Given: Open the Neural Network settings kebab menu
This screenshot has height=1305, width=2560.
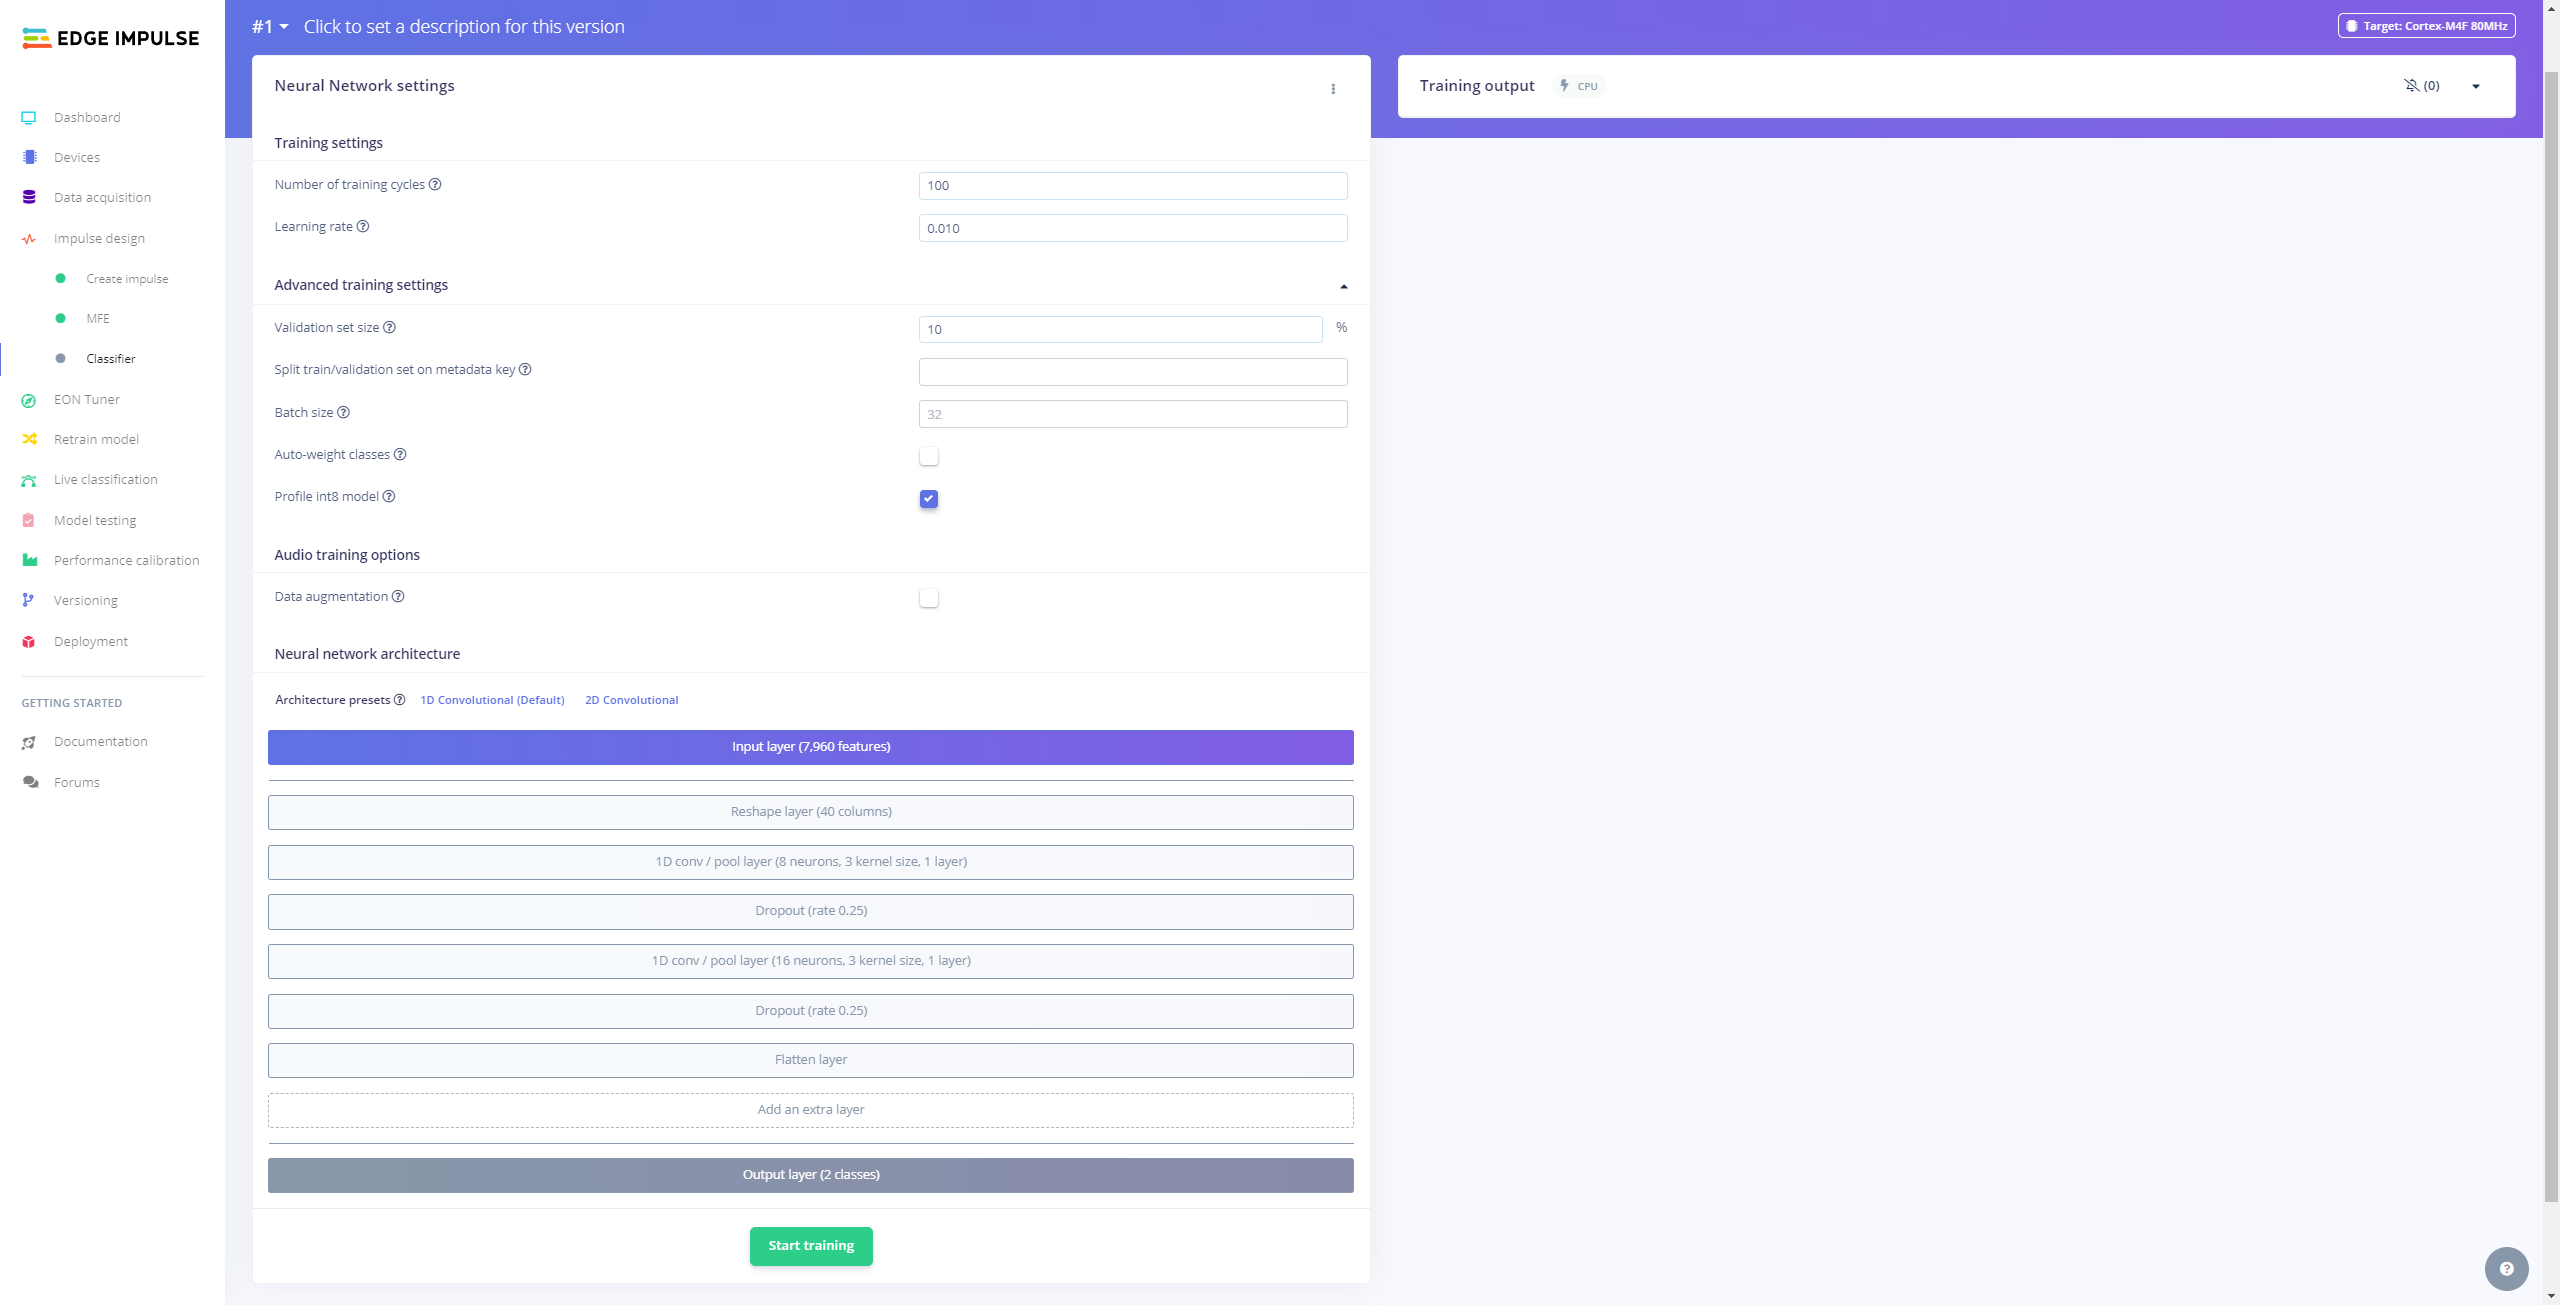Looking at the screenshot, I should tap(1333, 89).
